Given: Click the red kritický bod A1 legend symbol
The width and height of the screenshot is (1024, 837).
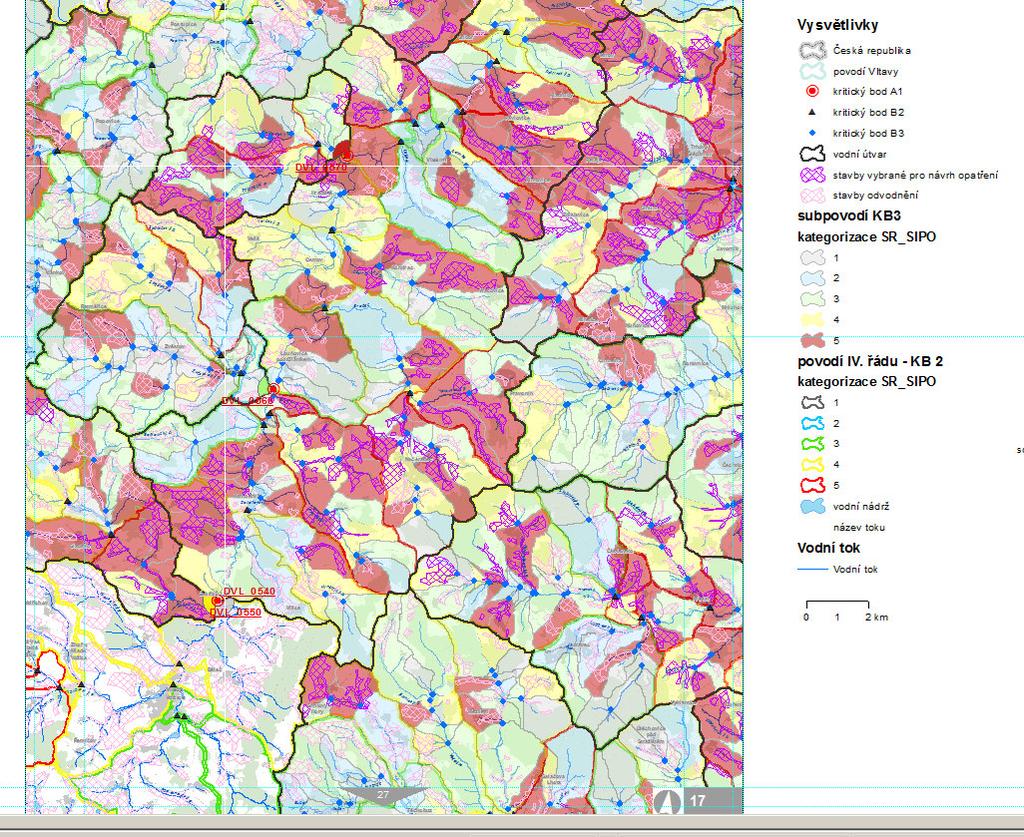Looking at the screenshot, I should click(812, 91).
